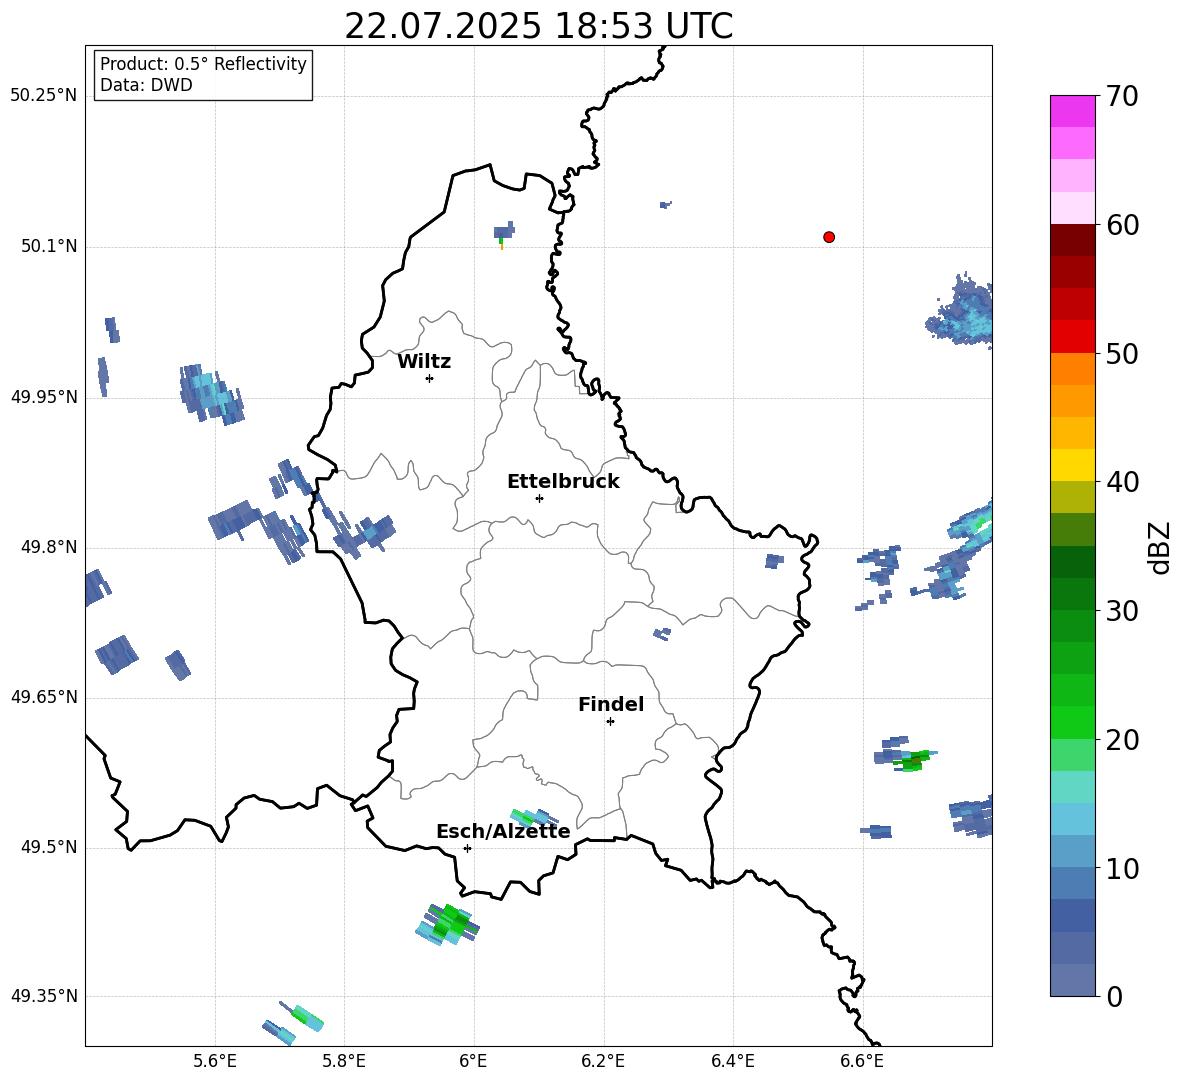Click the 'Product: 0.5° Reflectivity' text
Screen dimensions: 1184x1081
pos(203,63)
